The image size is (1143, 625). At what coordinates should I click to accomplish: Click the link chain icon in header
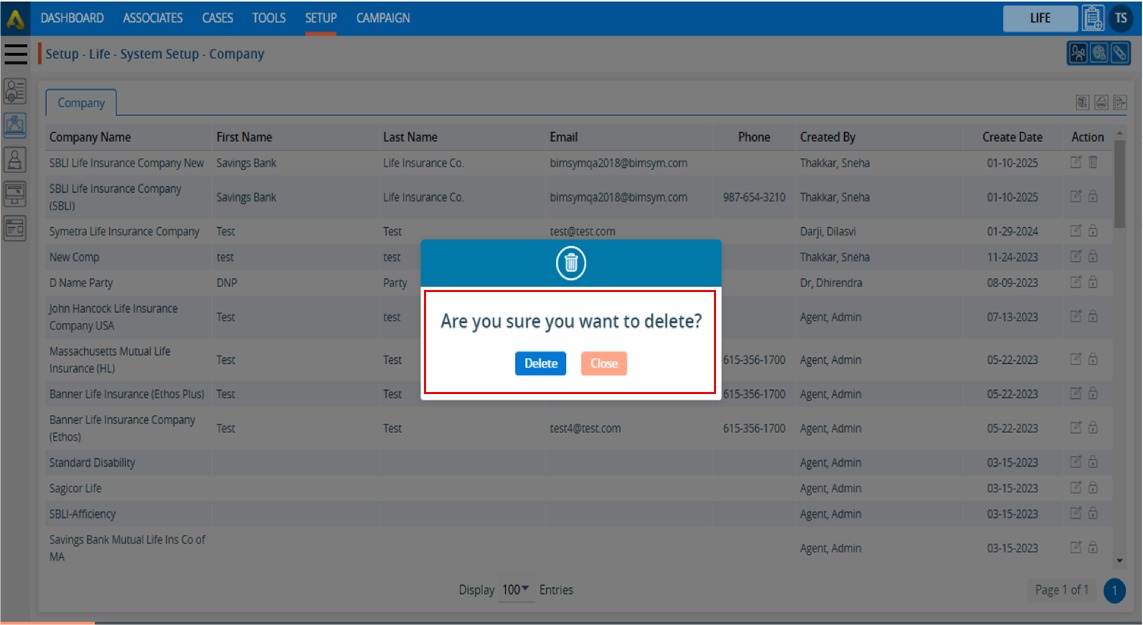(1120, 53)
